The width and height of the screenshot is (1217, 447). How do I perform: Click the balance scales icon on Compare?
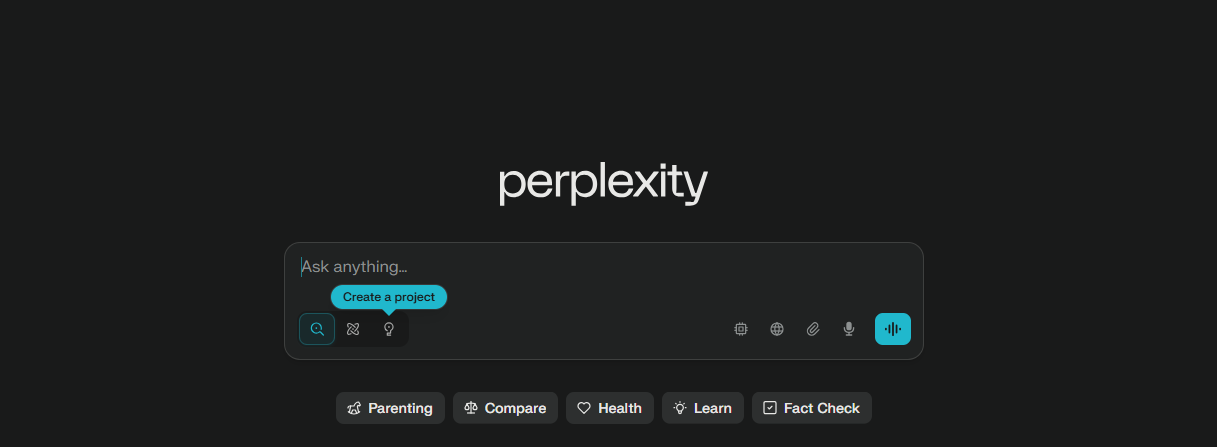(471, 408)
